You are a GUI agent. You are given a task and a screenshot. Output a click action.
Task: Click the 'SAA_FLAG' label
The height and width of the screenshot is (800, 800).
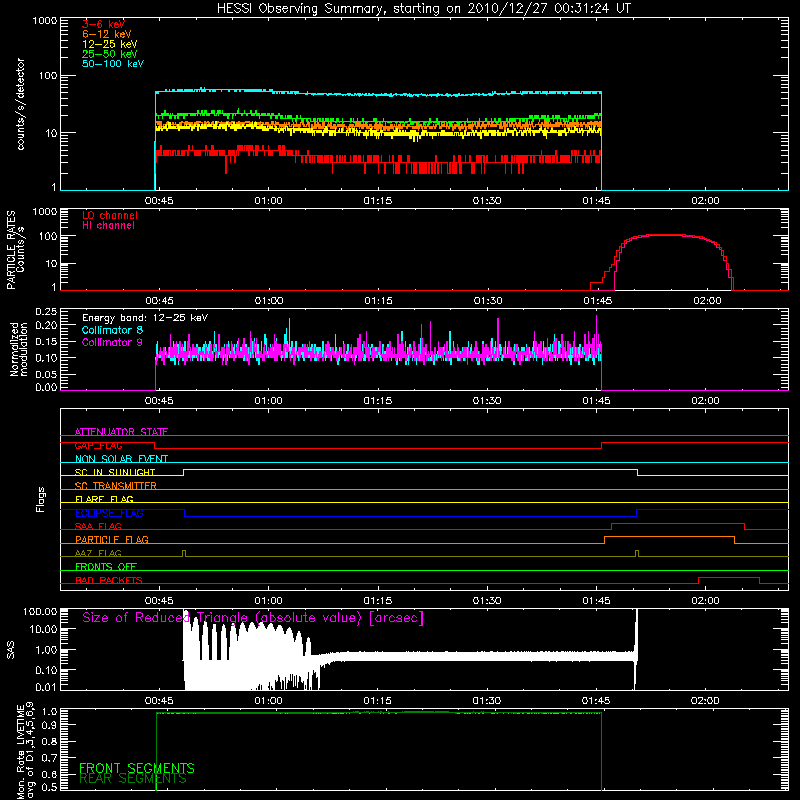tap(98, 526)
